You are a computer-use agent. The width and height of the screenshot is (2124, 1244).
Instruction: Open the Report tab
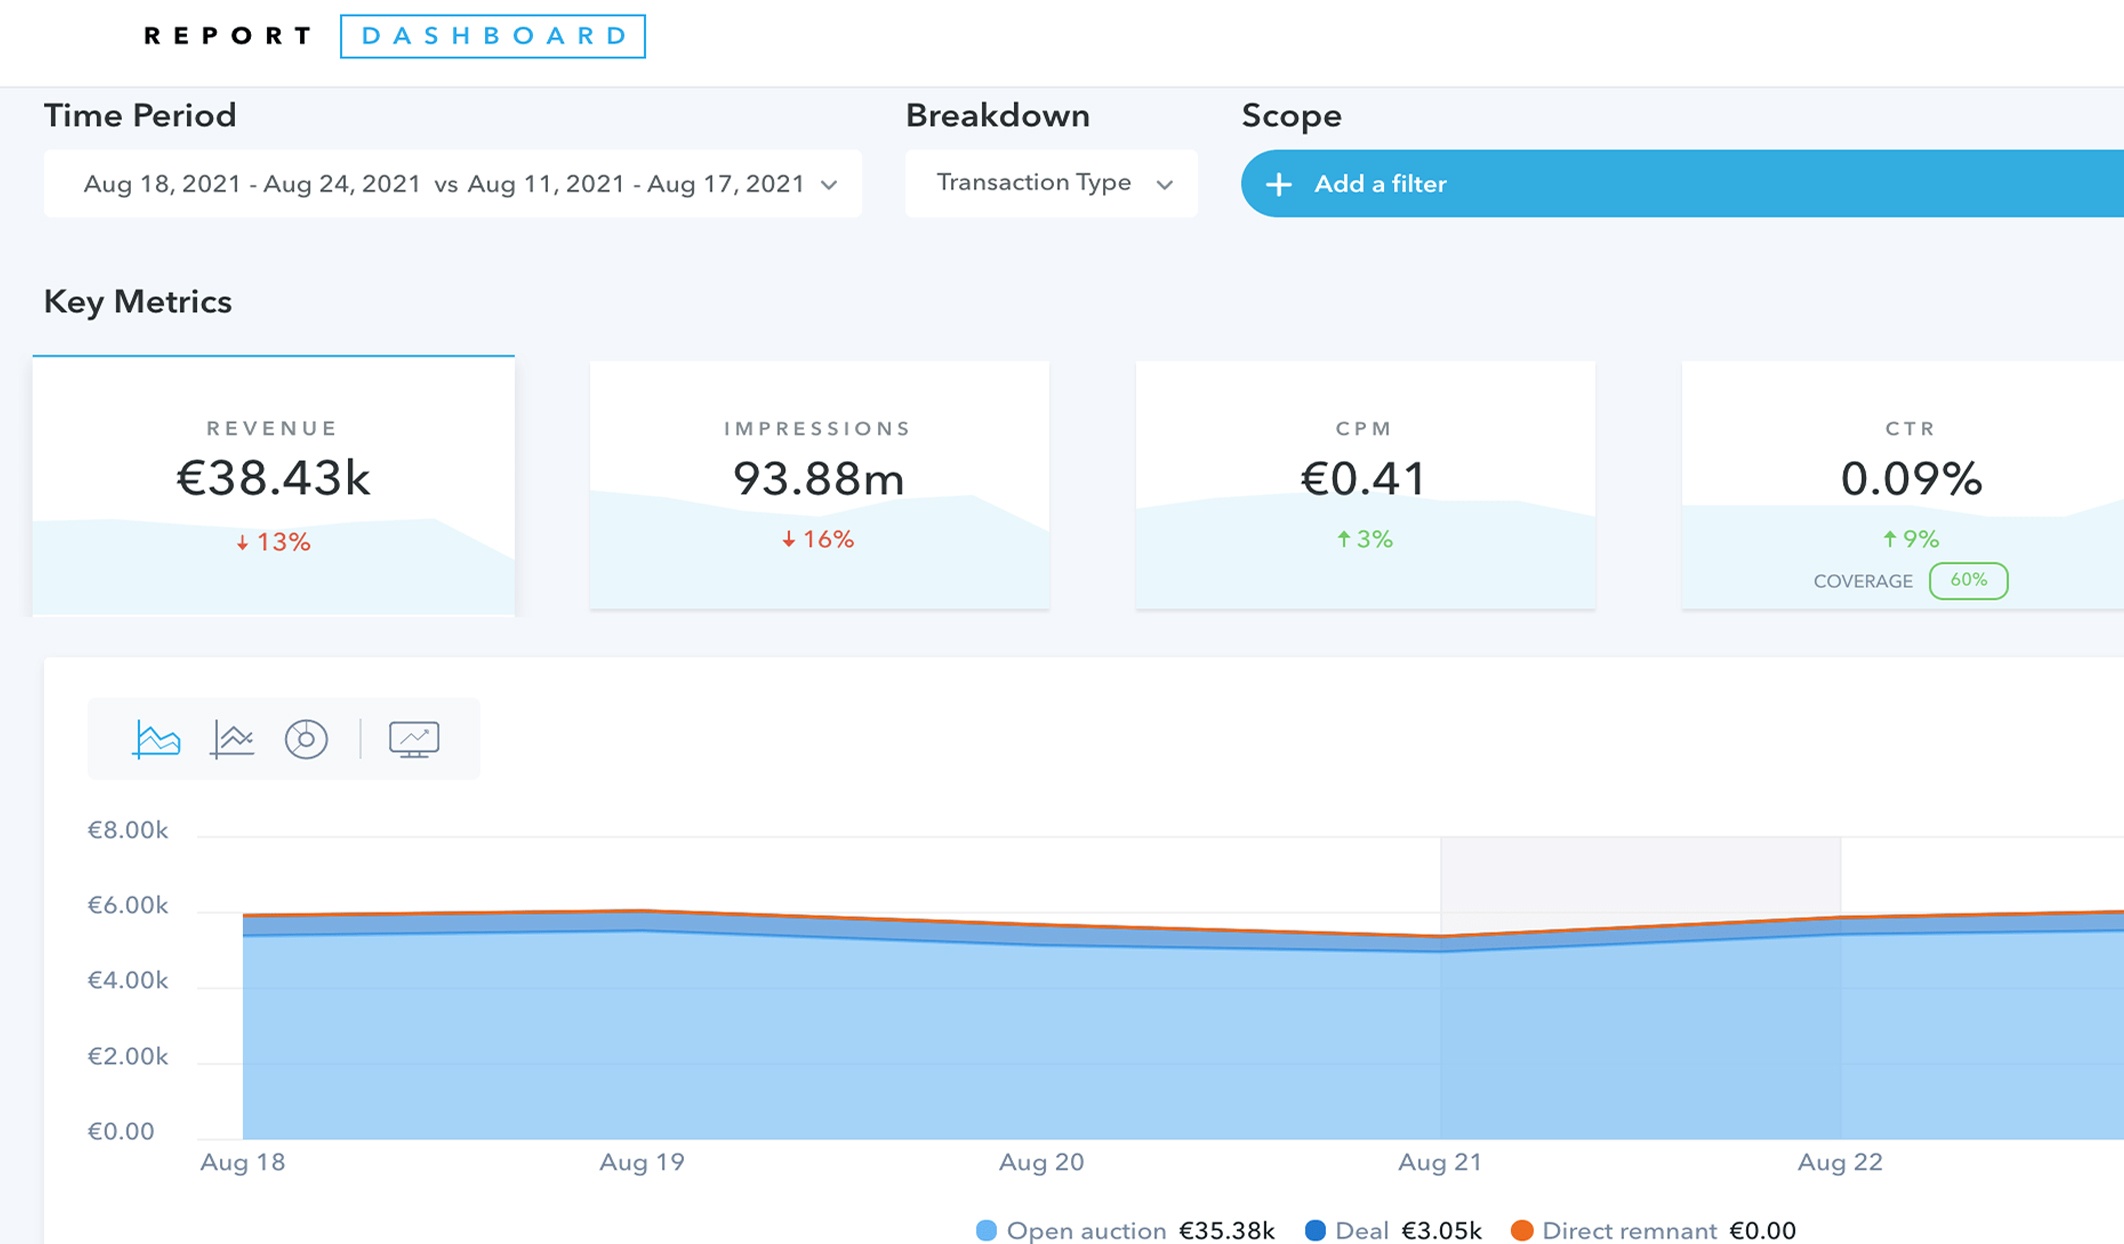tap(228, 37)
